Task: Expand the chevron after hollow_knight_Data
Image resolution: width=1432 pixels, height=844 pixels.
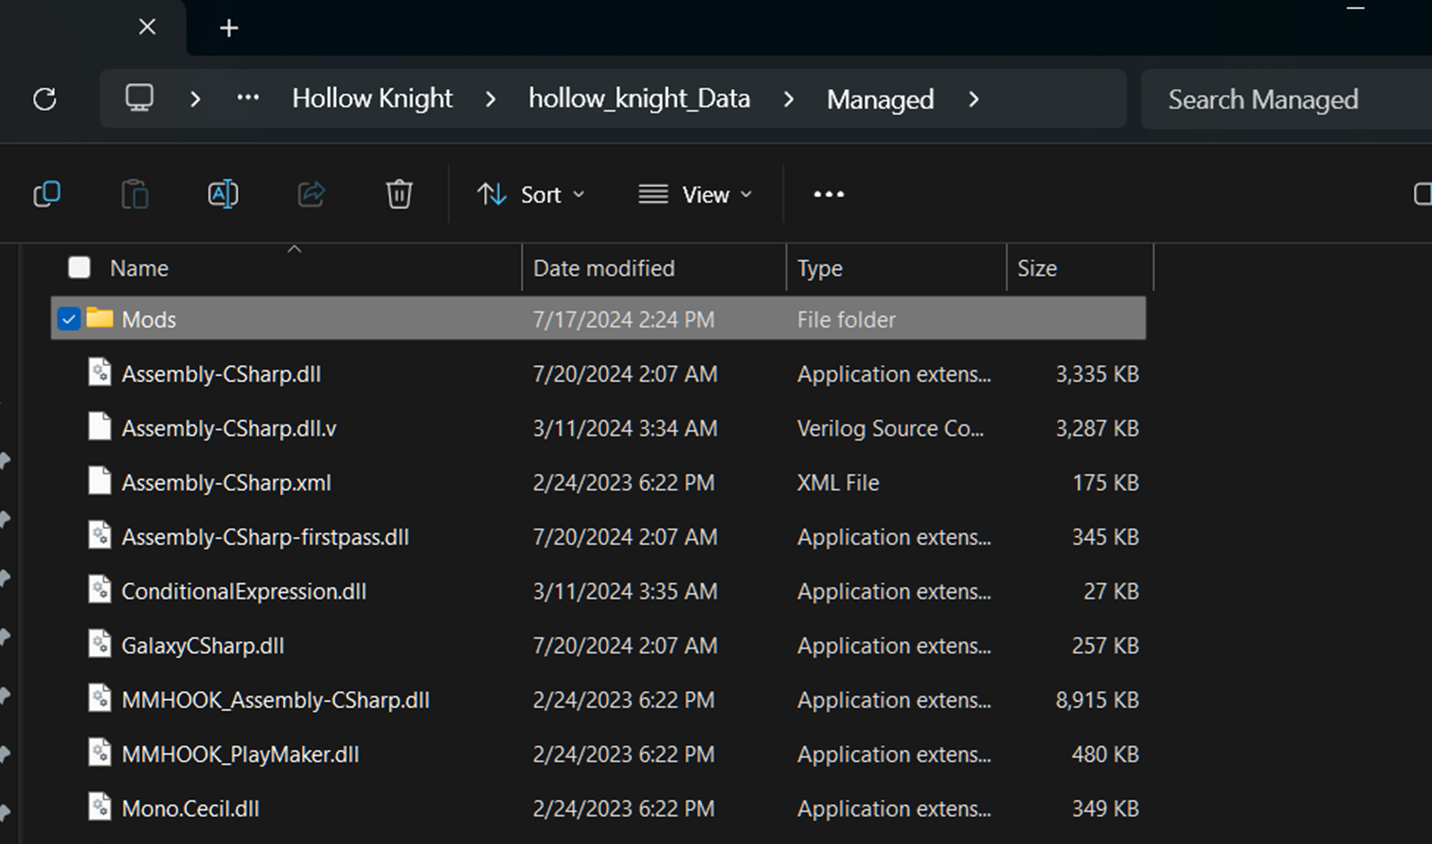Action: pos(789,99)
